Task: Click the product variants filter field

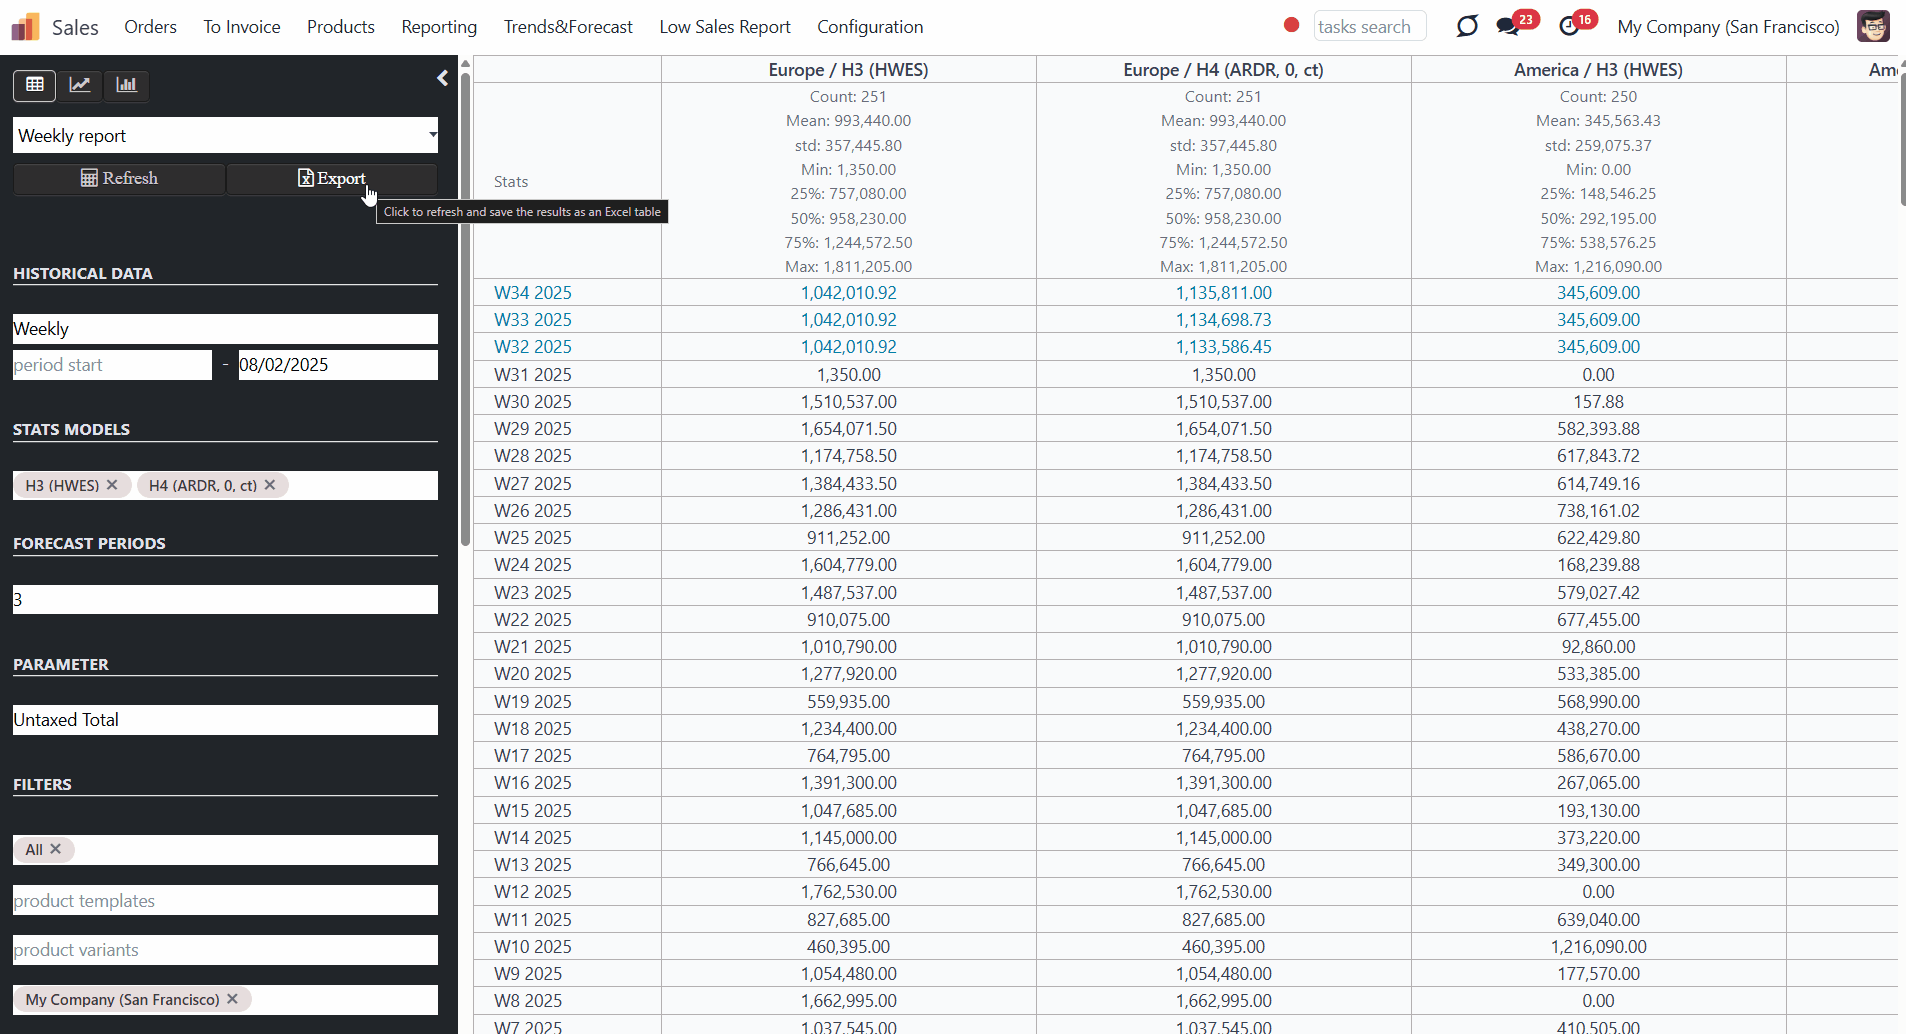Action: (226, 950)
